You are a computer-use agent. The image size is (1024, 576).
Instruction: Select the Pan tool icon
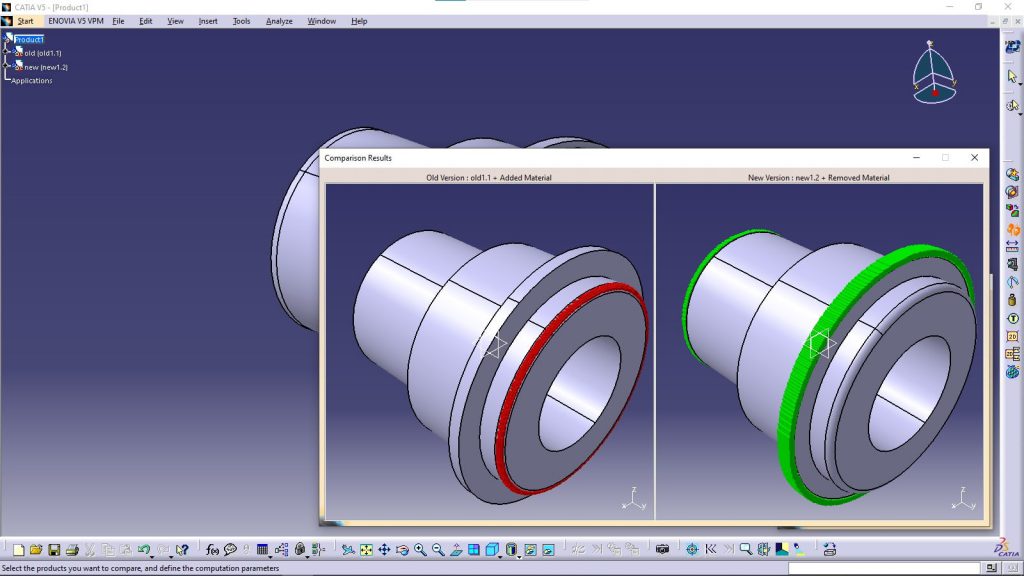tap(384, 550)
